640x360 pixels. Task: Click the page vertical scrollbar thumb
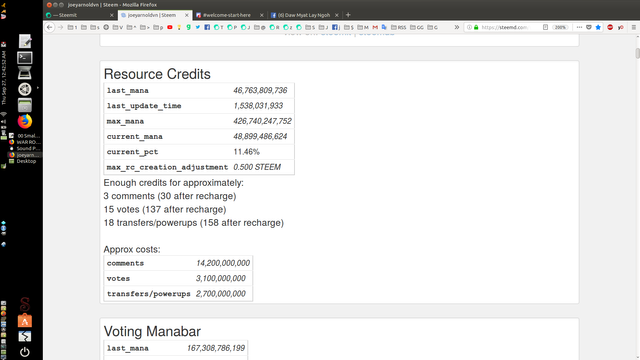click(637, 53)
